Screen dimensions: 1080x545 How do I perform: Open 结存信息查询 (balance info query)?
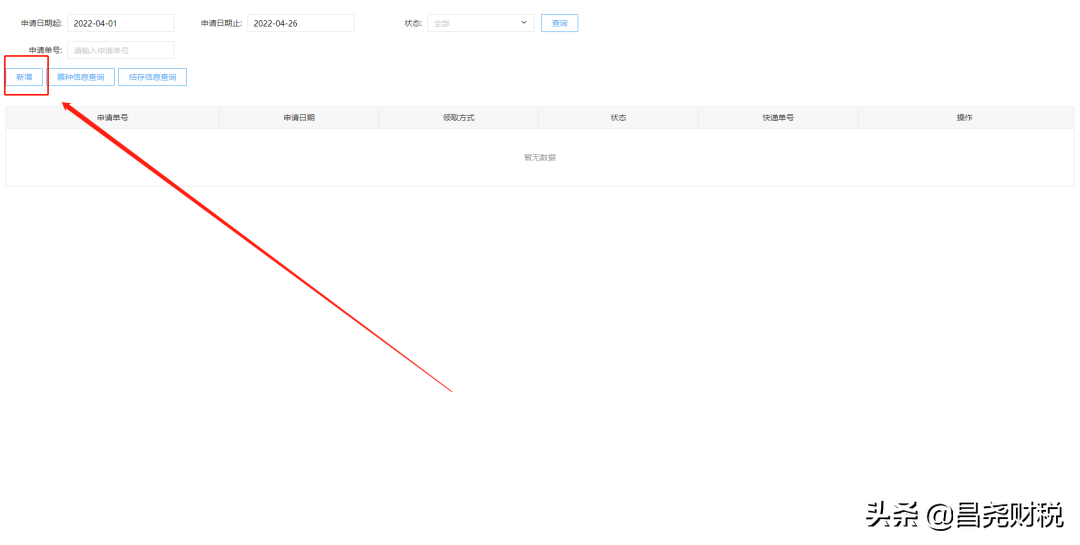pyautogui.click(x=152, y=77)
